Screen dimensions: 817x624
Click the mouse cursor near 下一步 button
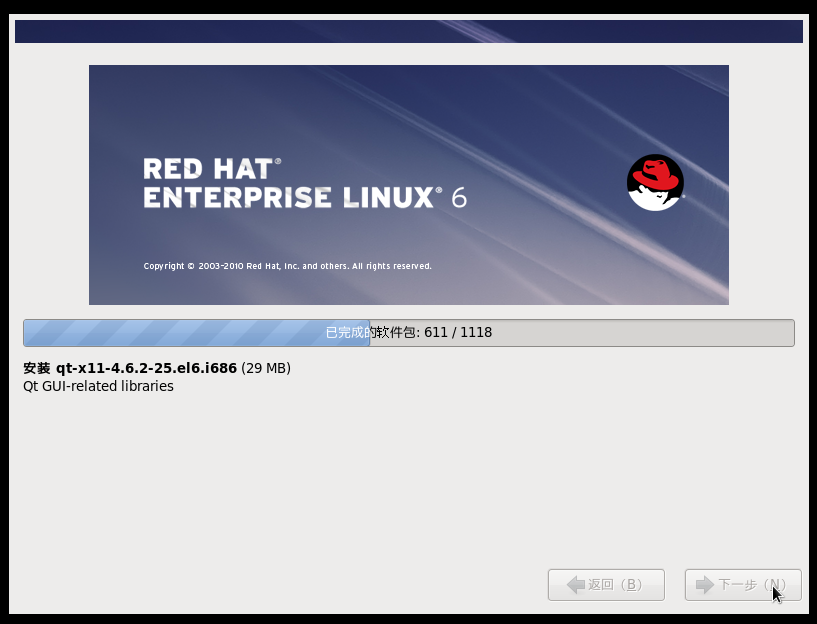(776, 595)
